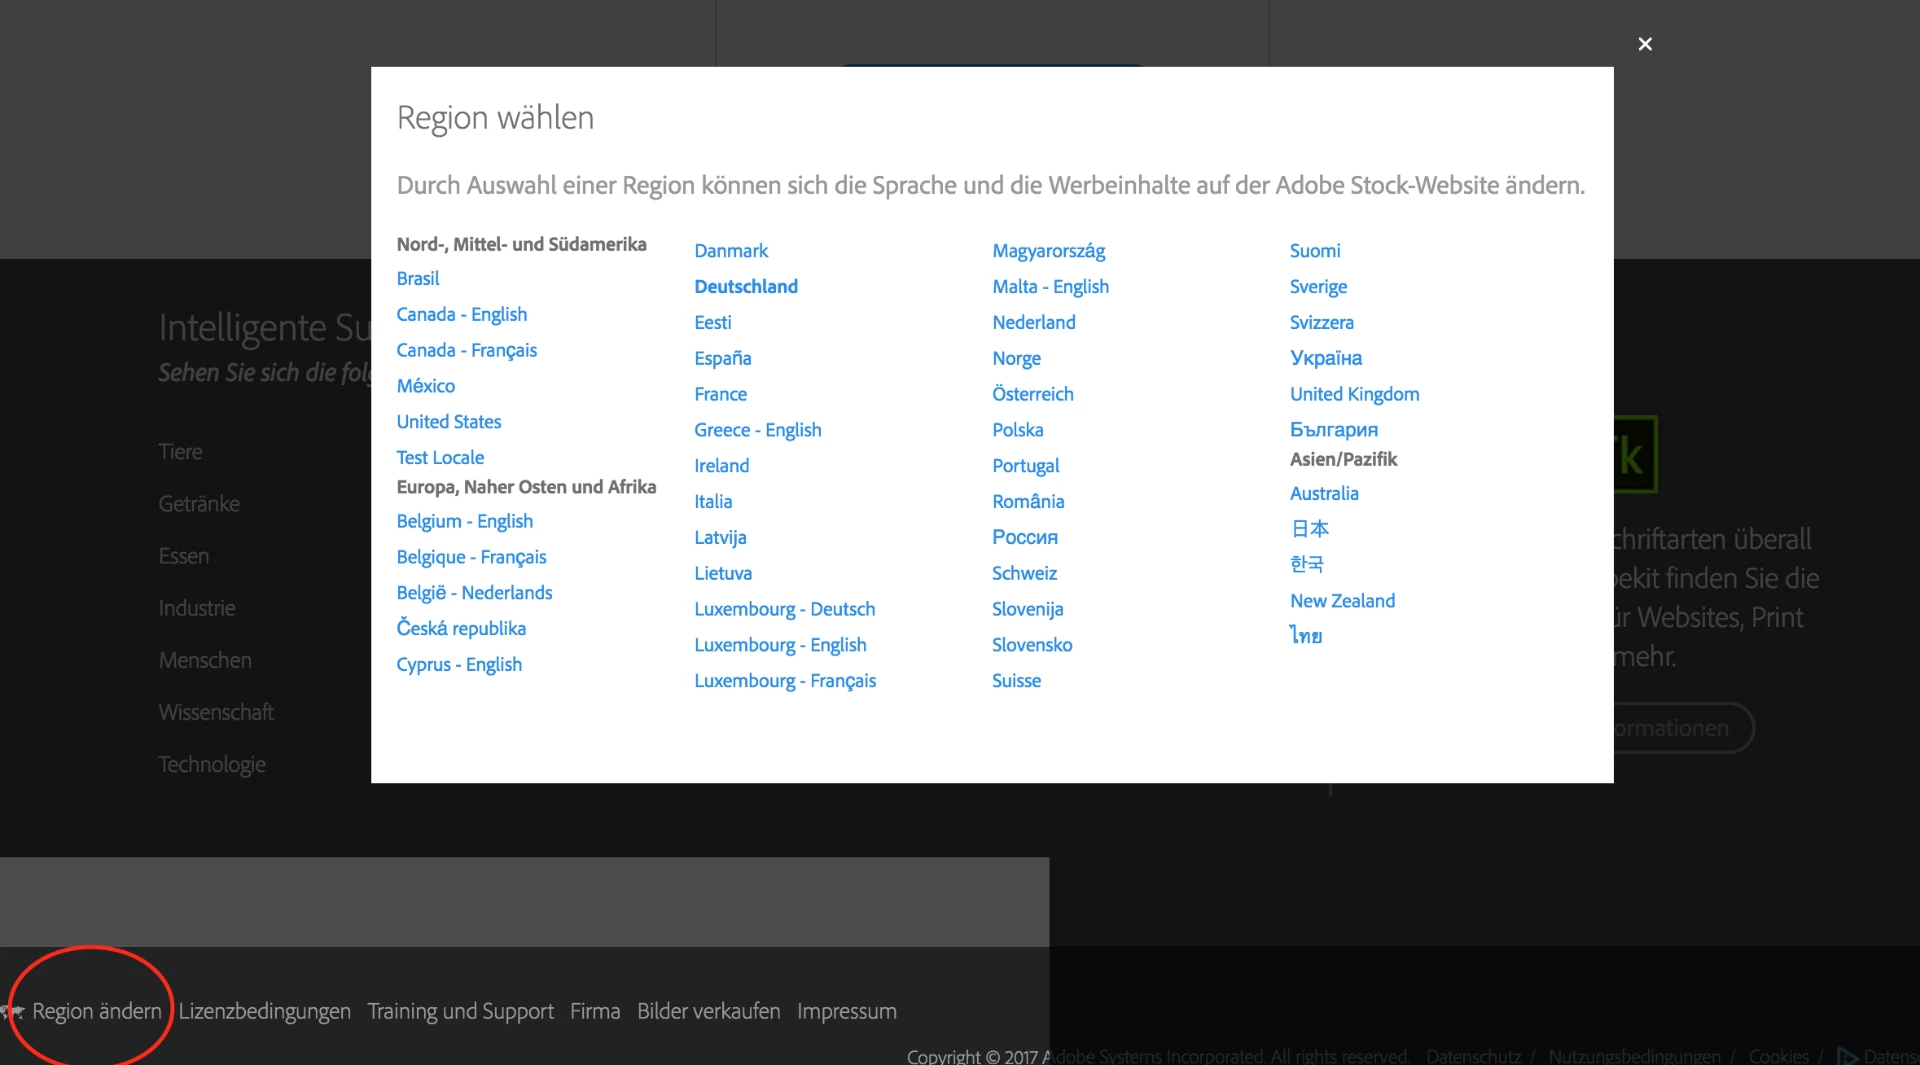Screen dimensions: 1920x1065
Task: Select Svizzera region
Action: [1322, 323]
